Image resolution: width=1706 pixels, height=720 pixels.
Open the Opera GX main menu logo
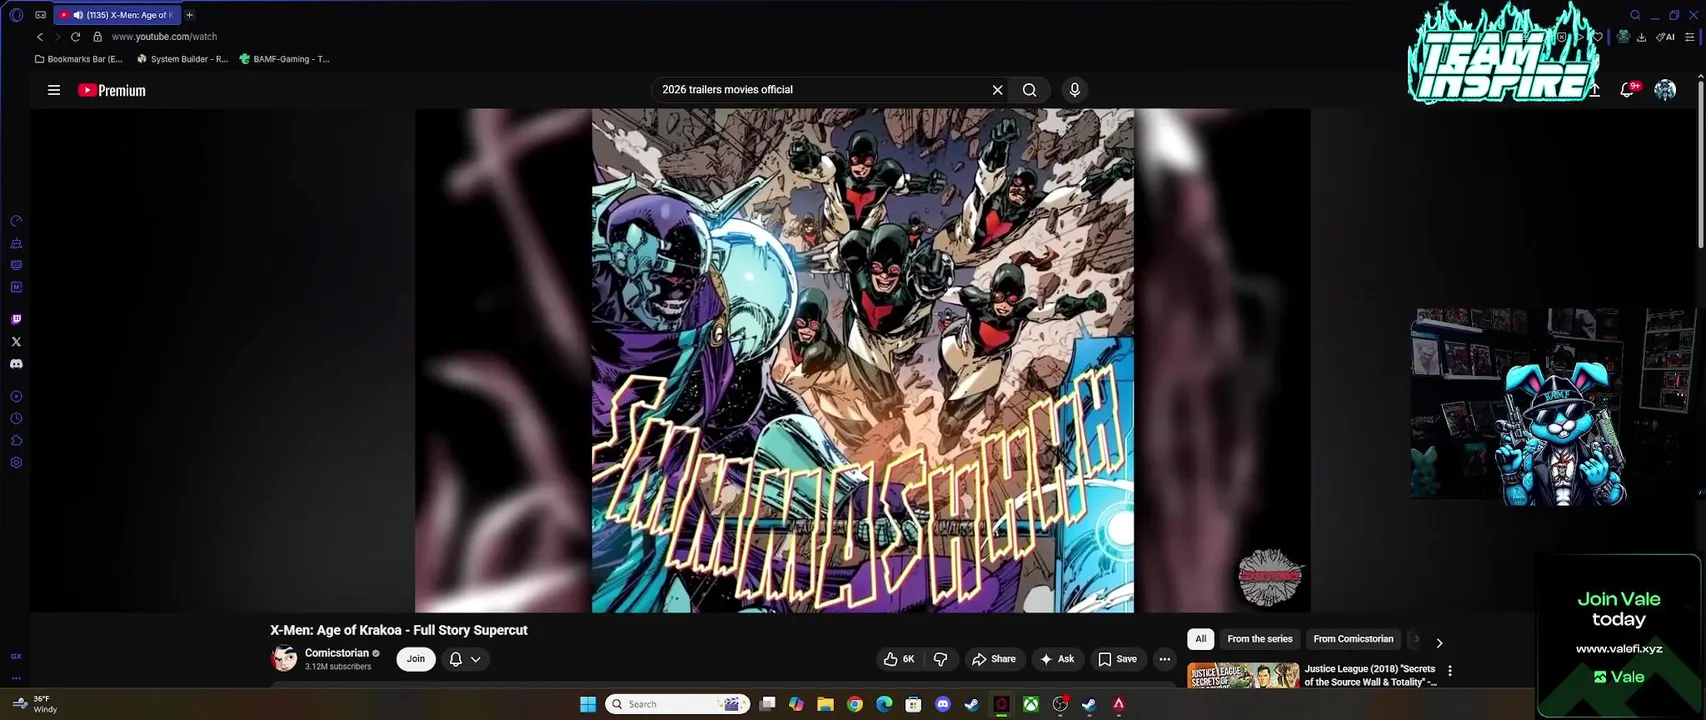[16, 15]
